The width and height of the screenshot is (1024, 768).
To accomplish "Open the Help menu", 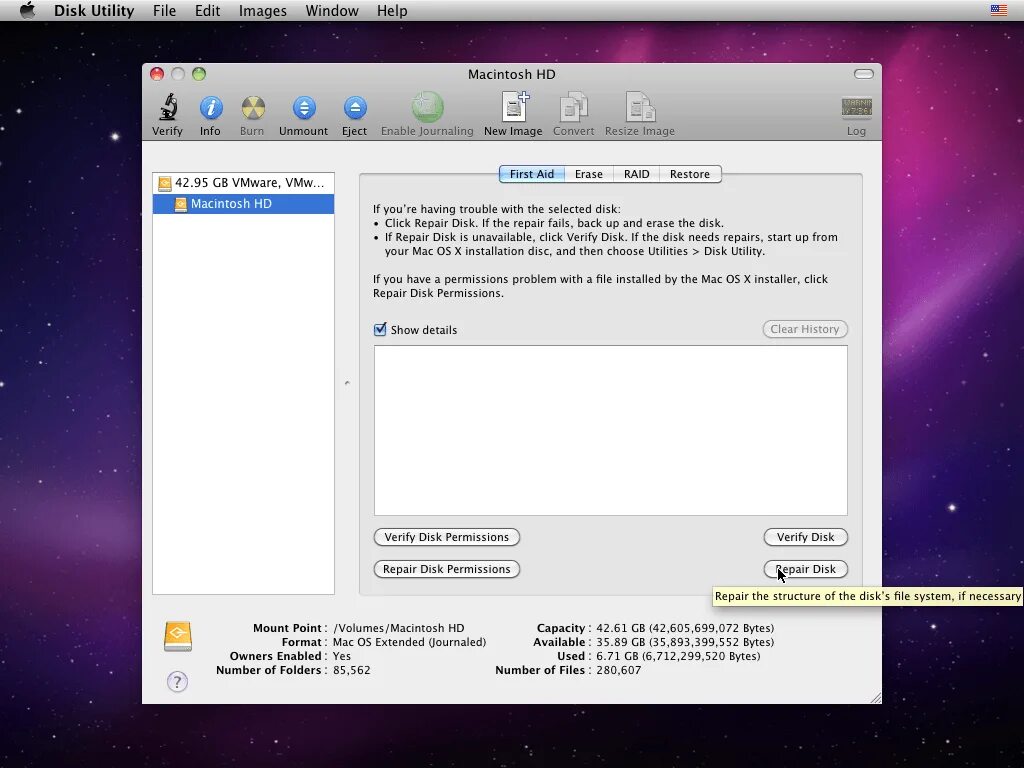I will pos(392,10).
